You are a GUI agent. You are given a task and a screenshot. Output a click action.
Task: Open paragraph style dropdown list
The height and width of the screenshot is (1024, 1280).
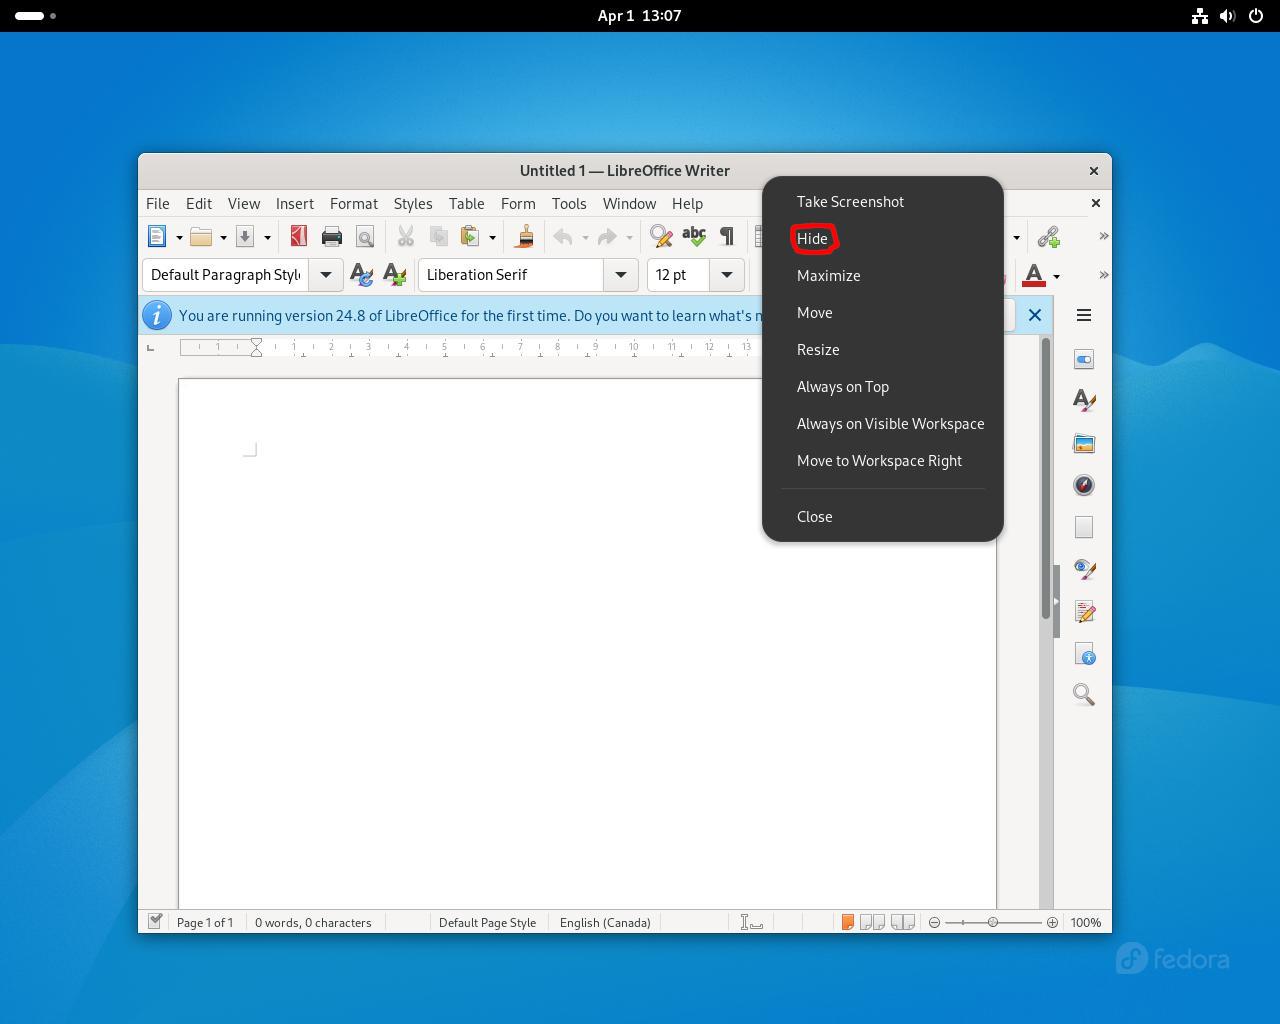tap(326, 275)
